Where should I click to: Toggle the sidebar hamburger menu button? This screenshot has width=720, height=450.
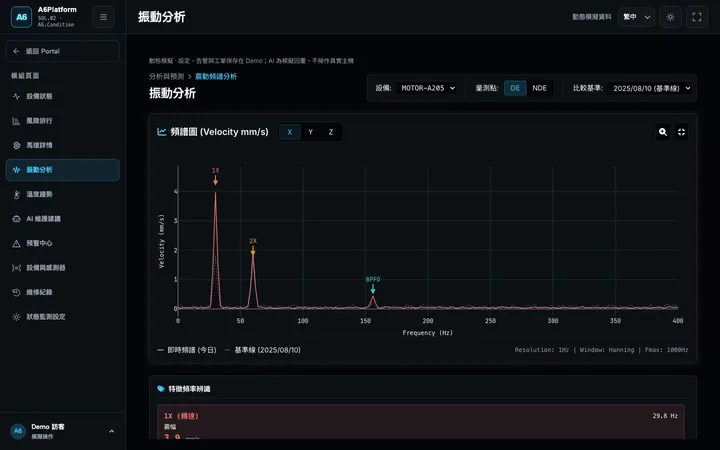103,17
